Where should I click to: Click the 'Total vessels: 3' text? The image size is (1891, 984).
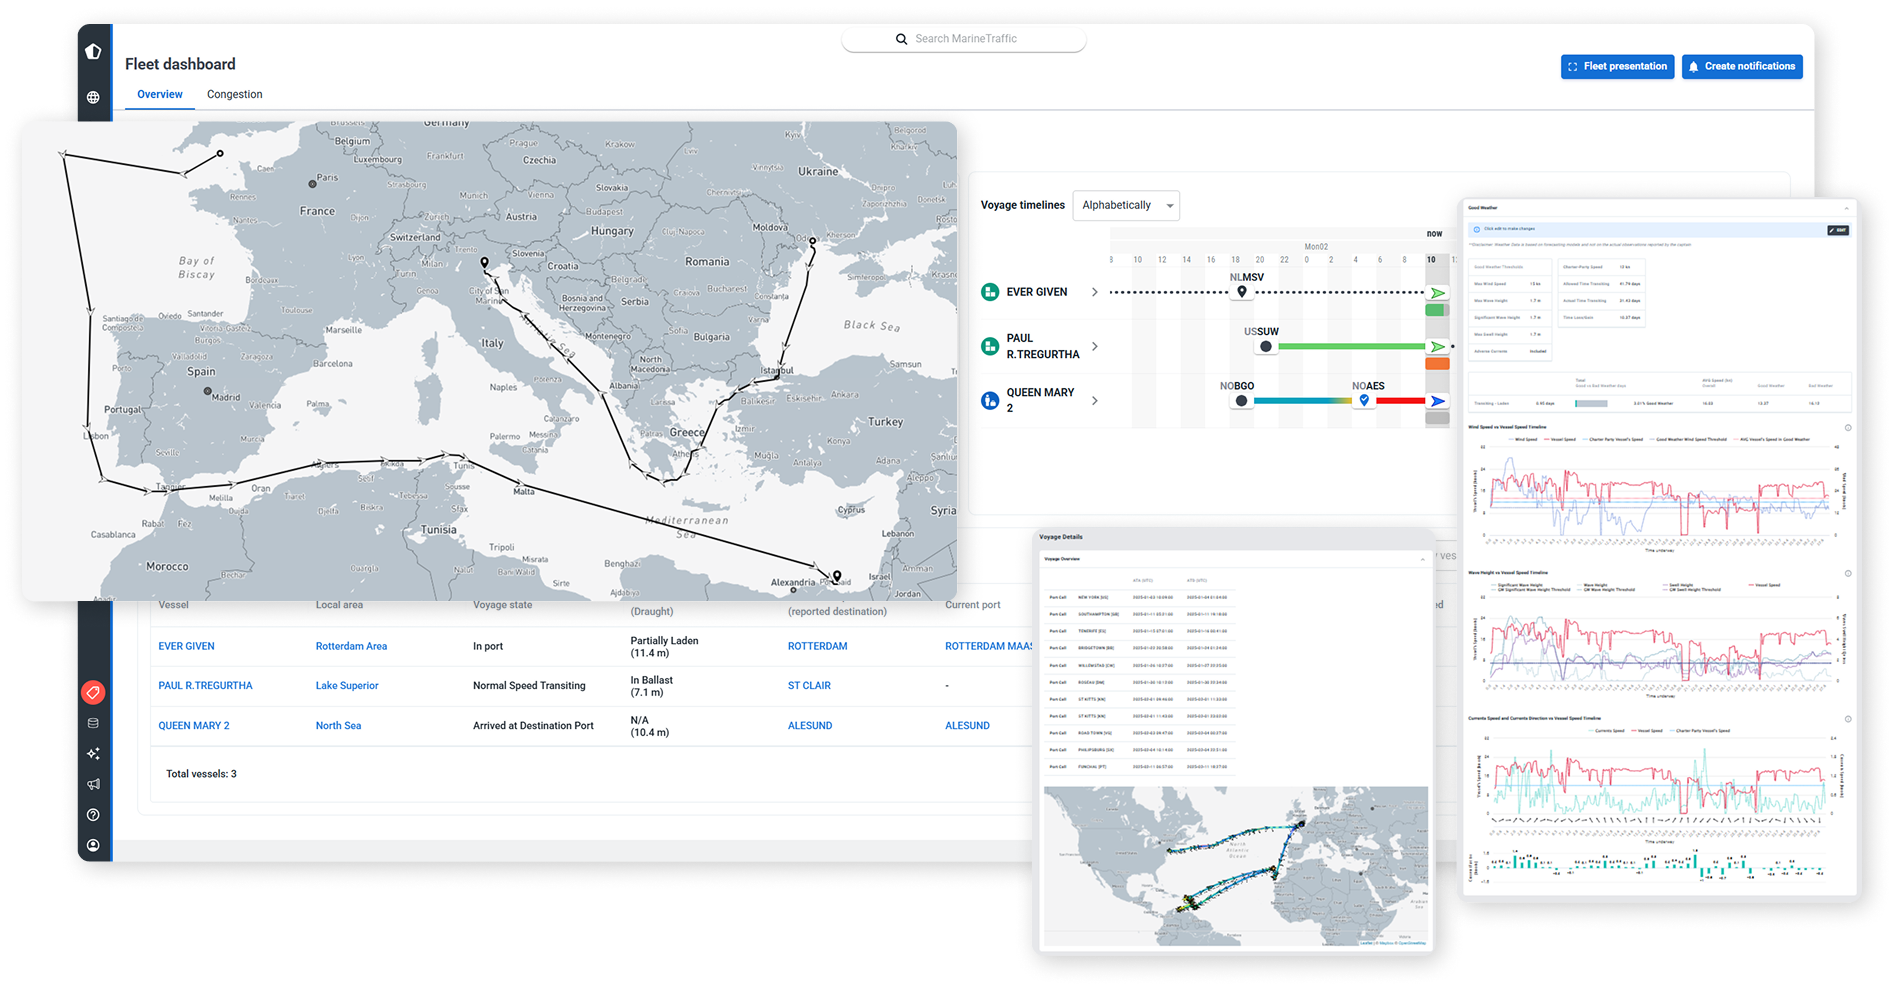(x=201, y=774)
